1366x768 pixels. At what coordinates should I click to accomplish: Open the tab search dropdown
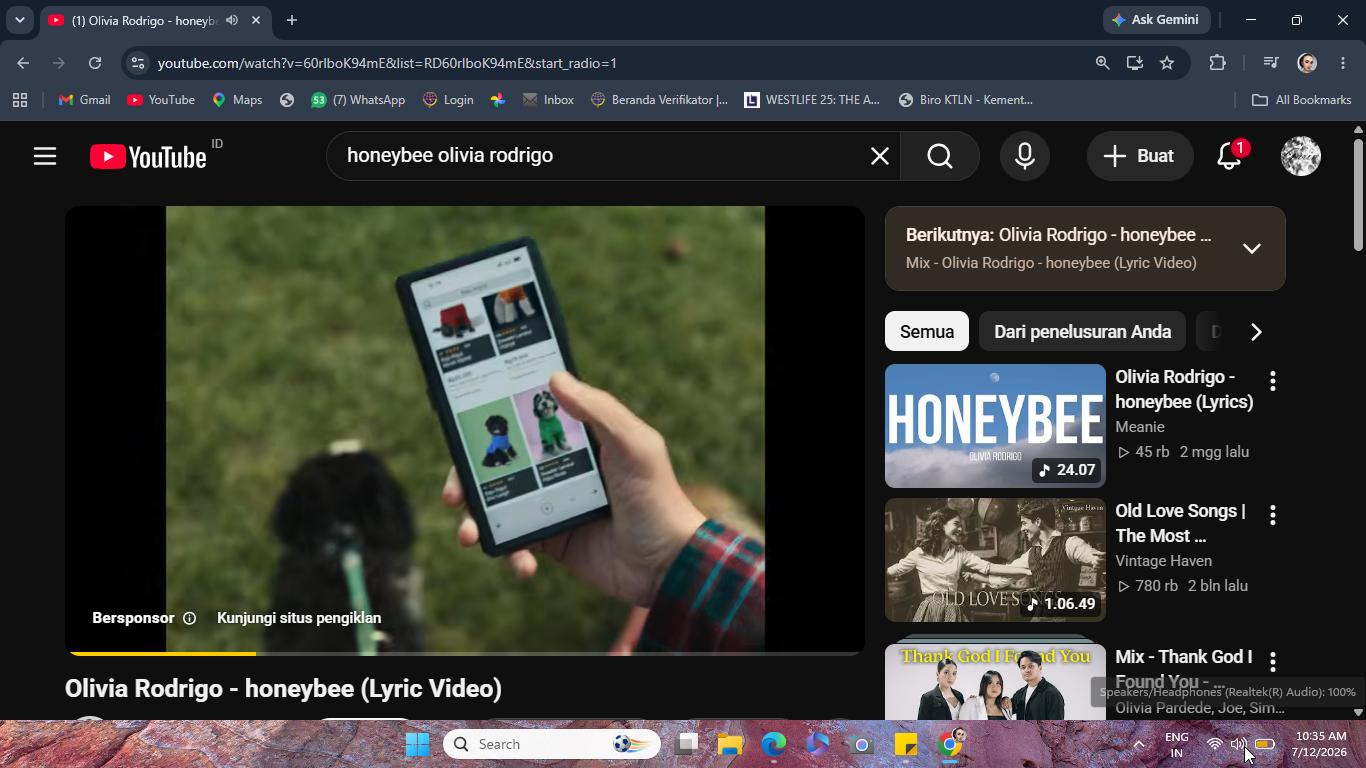(19, 20)
